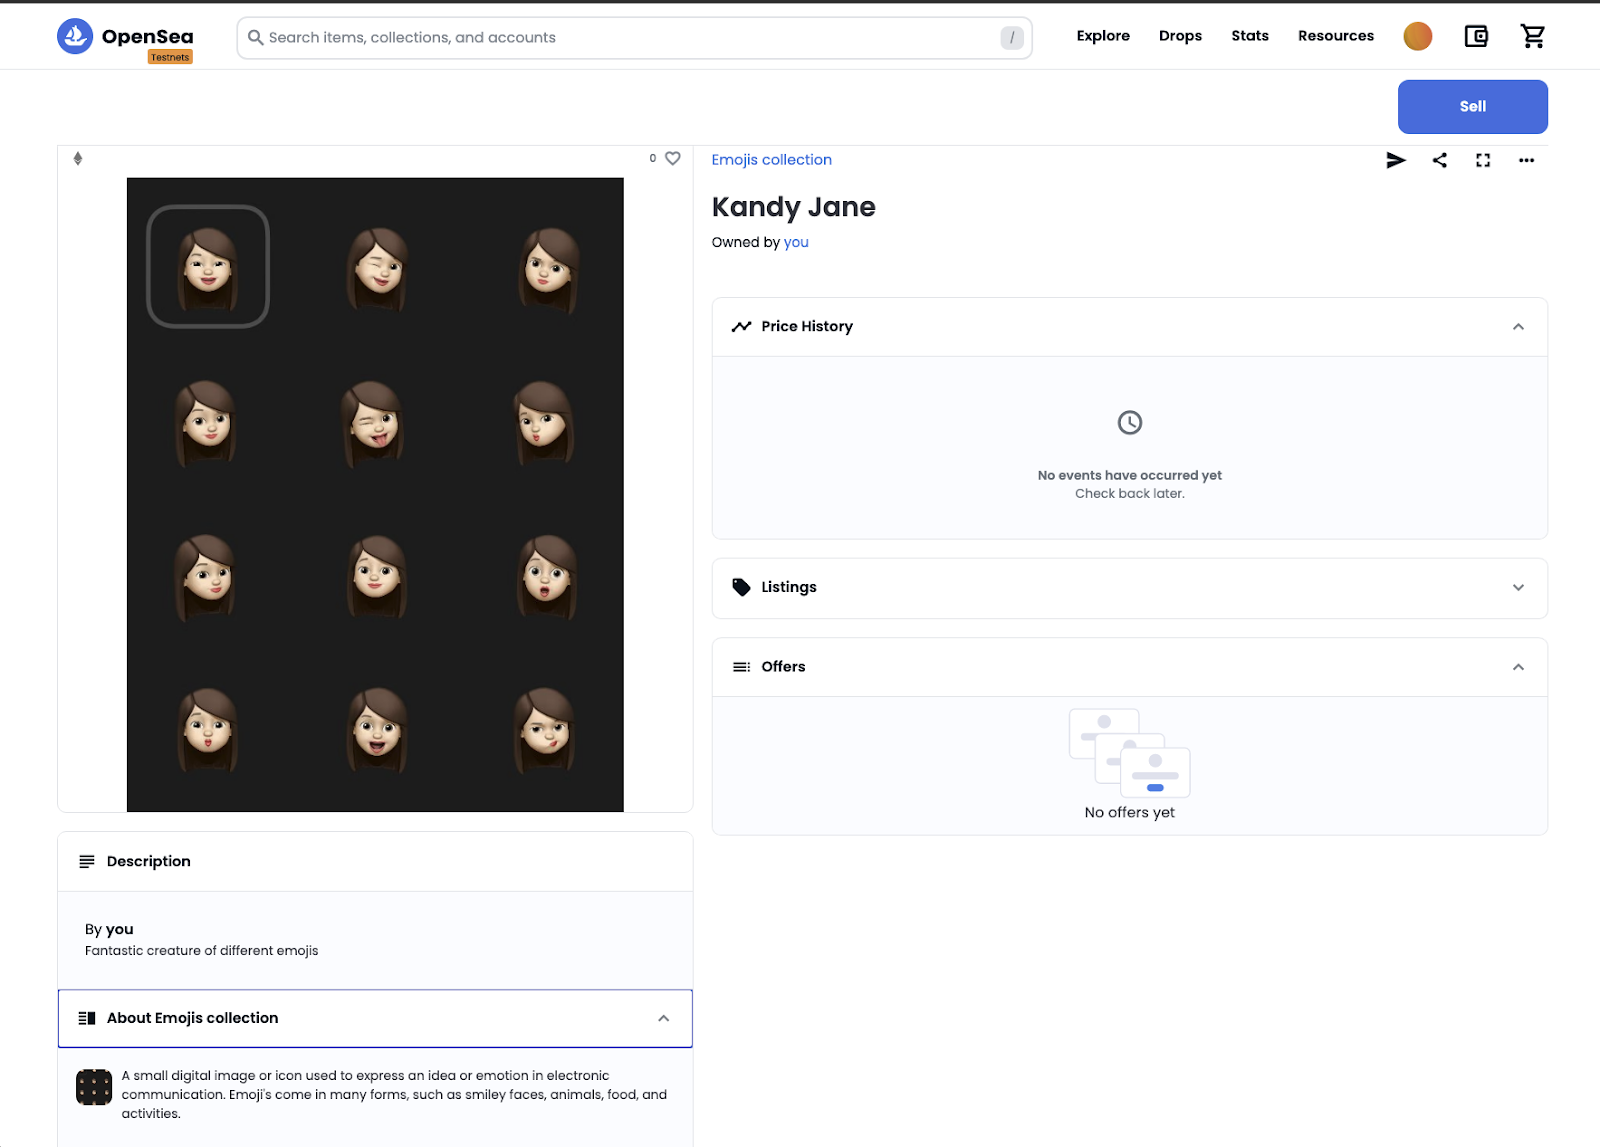The height and width of the screenshot is (1147, 1600).
Task: Collapse About Emojis collection panel
Action: [663, 1018]
